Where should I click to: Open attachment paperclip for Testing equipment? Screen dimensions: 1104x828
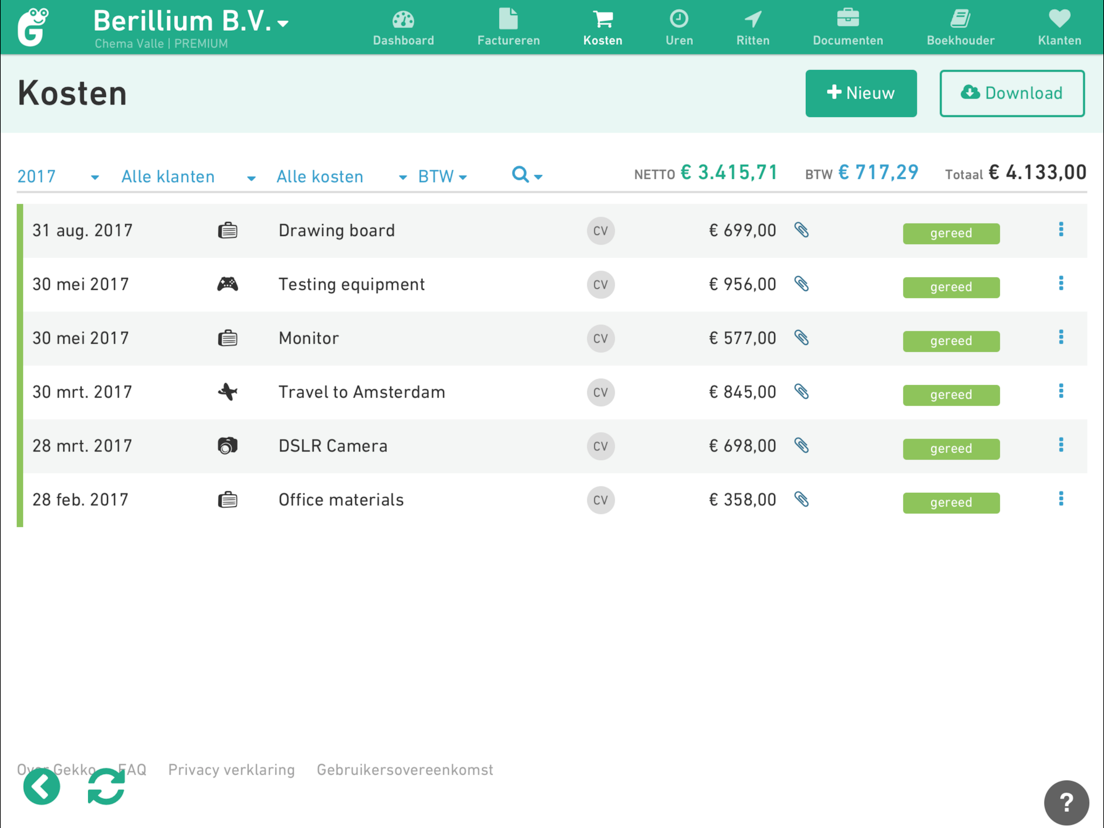click(801, 284)
